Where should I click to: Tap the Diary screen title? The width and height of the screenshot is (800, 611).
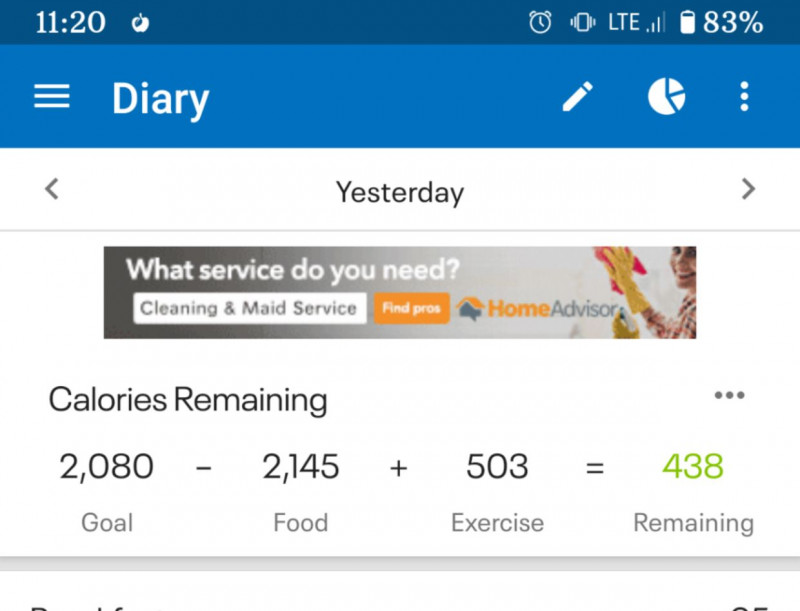pos(160,98)
